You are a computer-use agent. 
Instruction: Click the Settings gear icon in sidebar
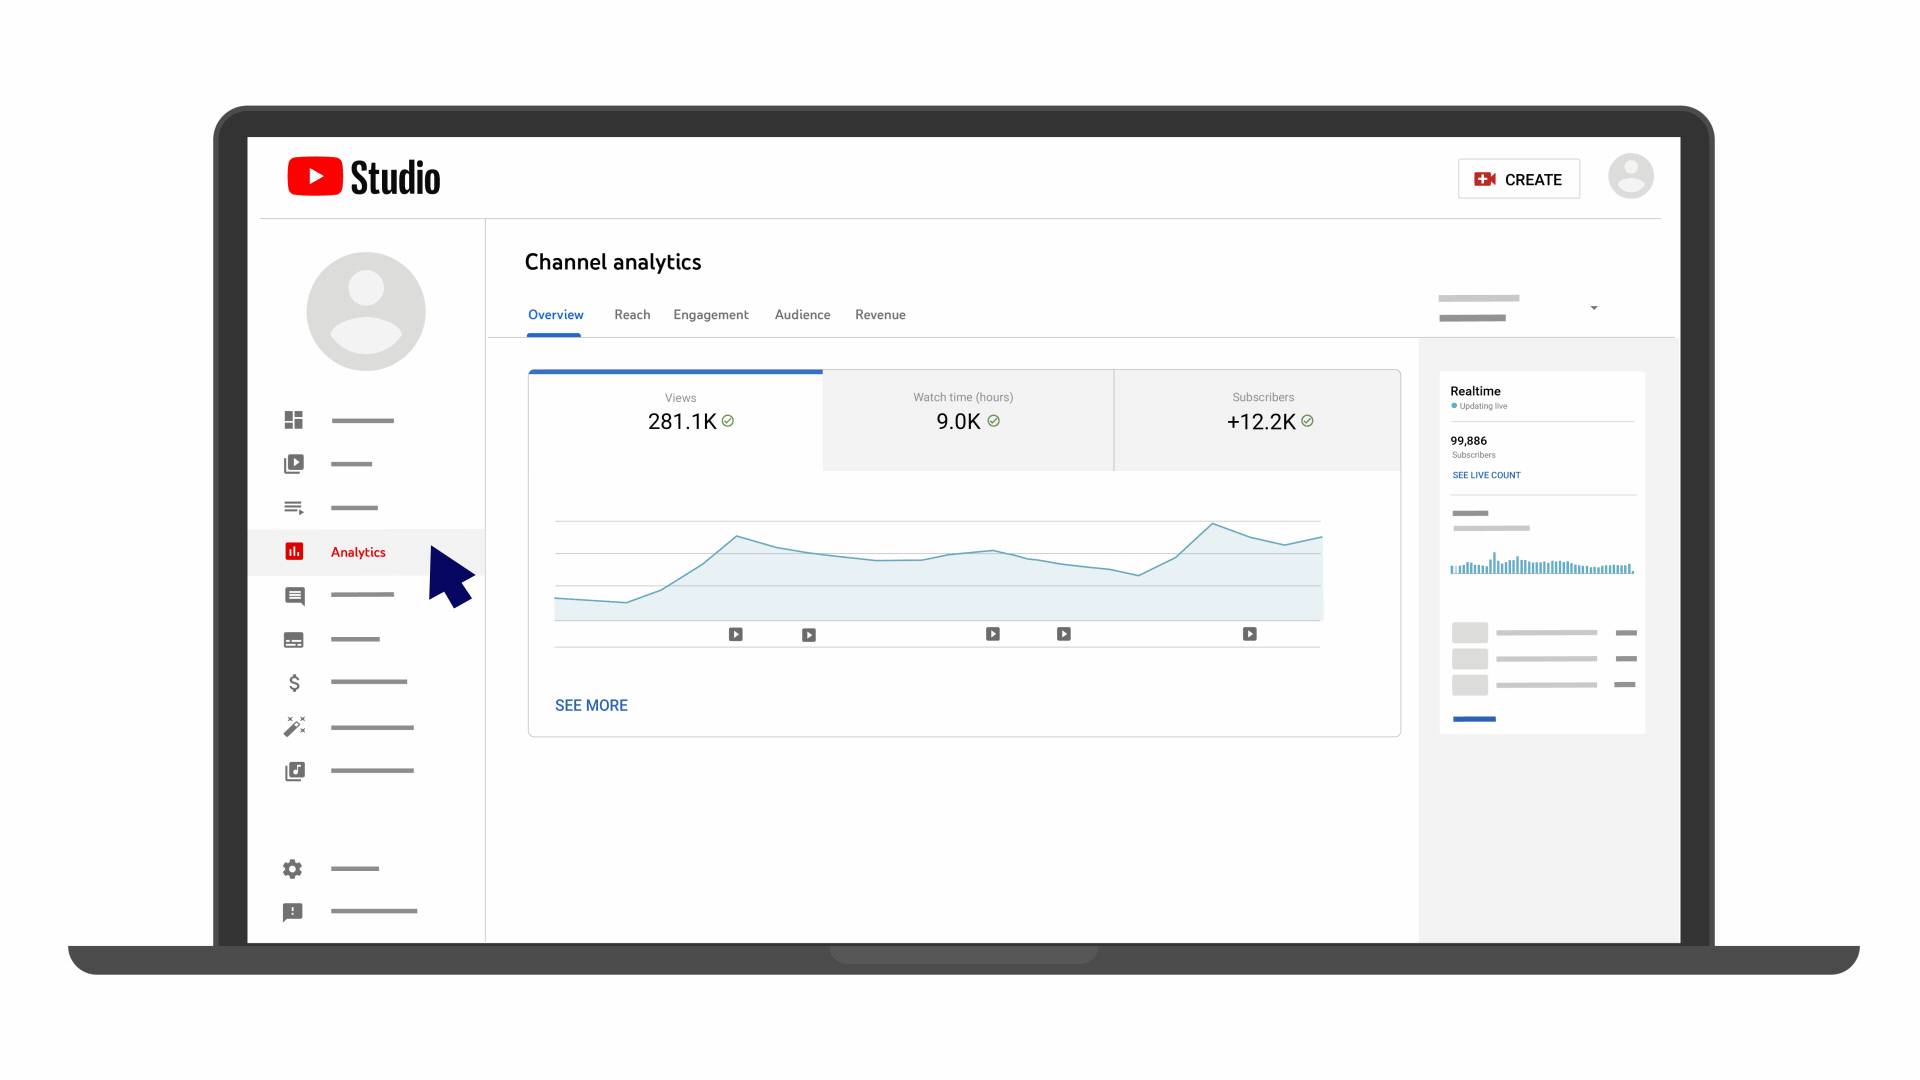293,866
